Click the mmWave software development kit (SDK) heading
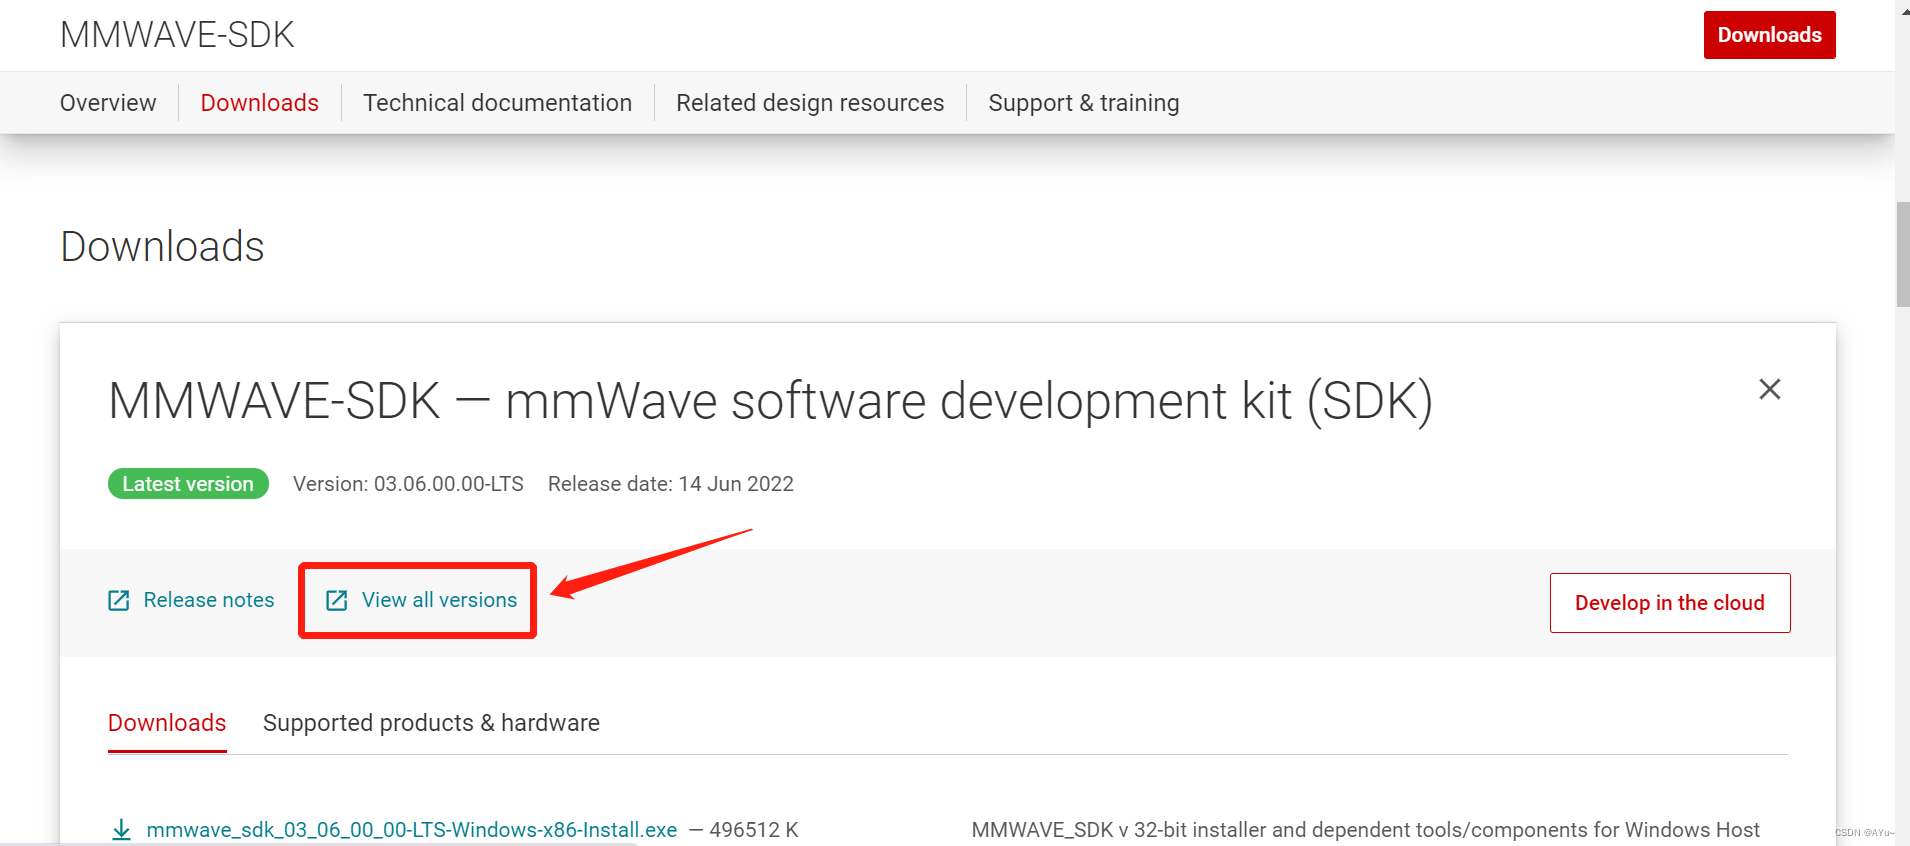 770,401
